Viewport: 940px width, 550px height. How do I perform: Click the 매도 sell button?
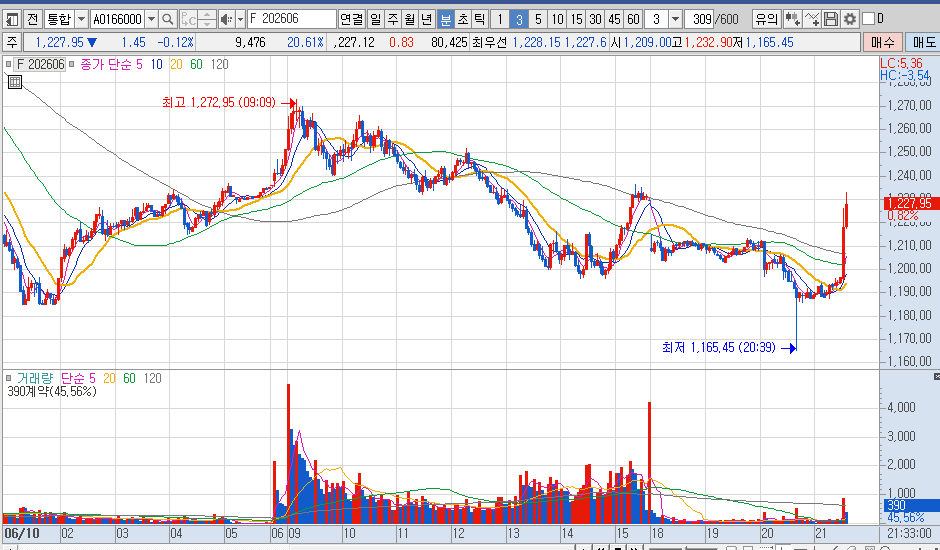pos(923,42)
